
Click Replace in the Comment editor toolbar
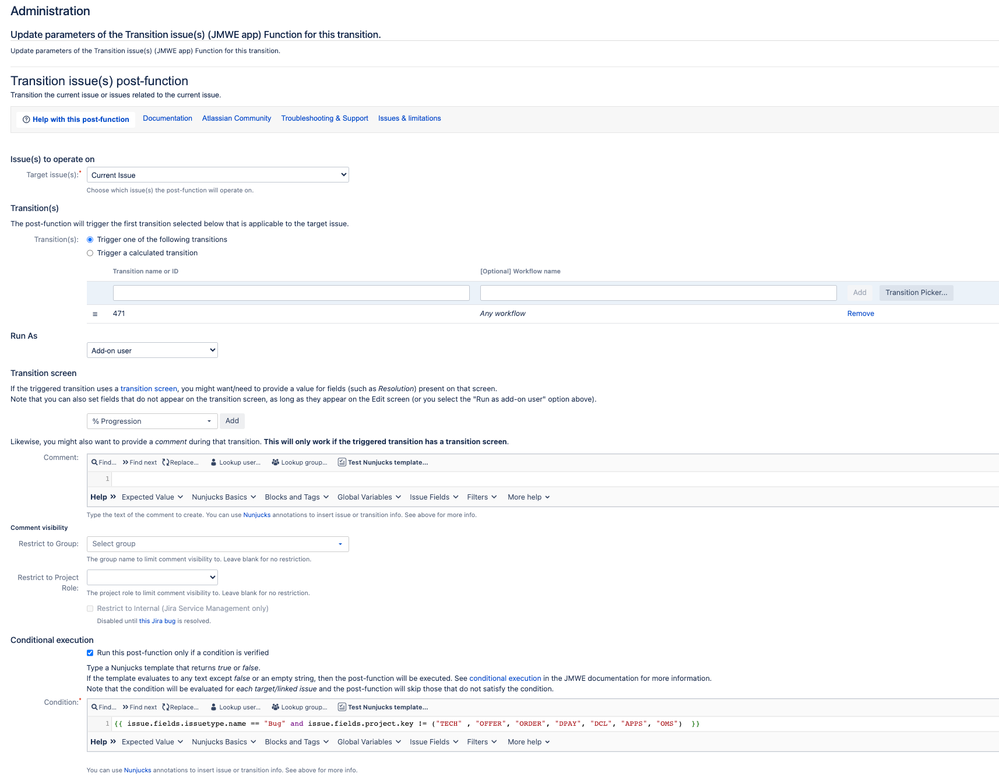pos(180,463)
